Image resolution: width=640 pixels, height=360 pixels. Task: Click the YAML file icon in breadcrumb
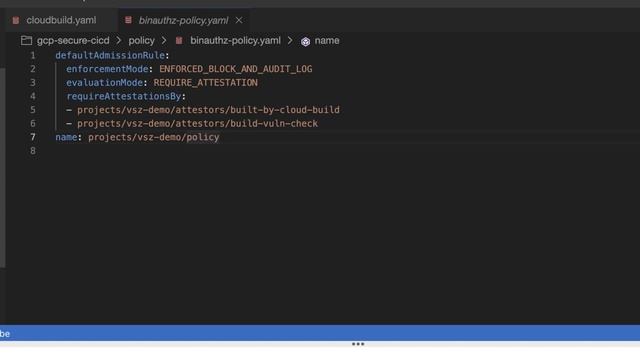tap(179, 41)
